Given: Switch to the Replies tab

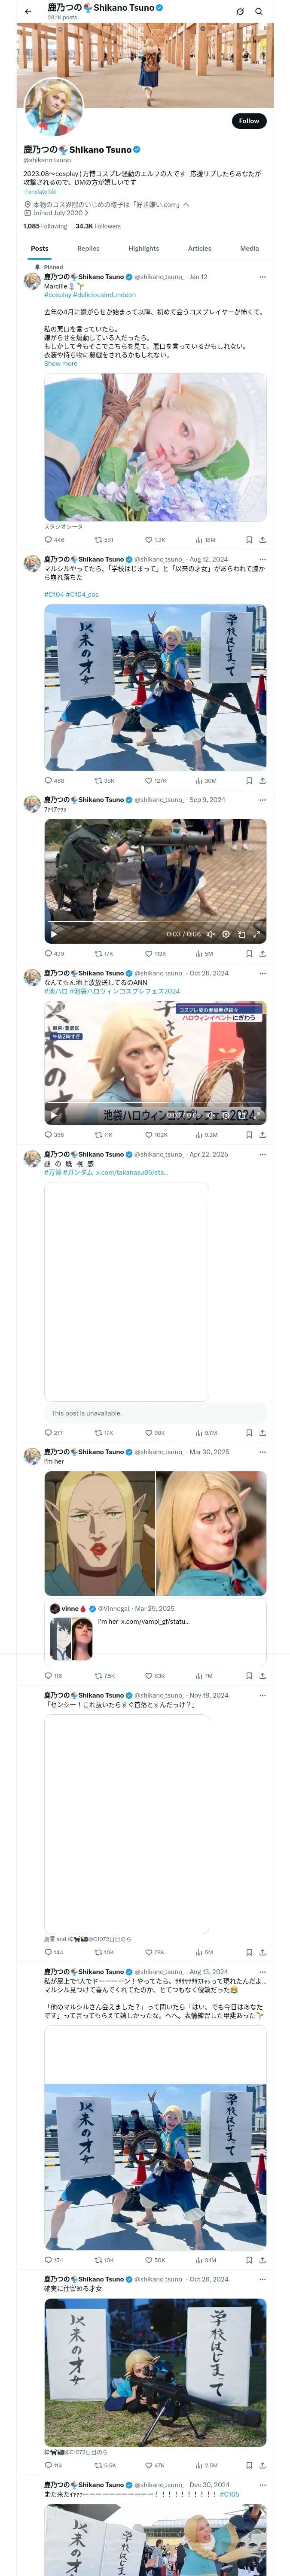Looking at the screenshot, I should [x=88, y=248].
